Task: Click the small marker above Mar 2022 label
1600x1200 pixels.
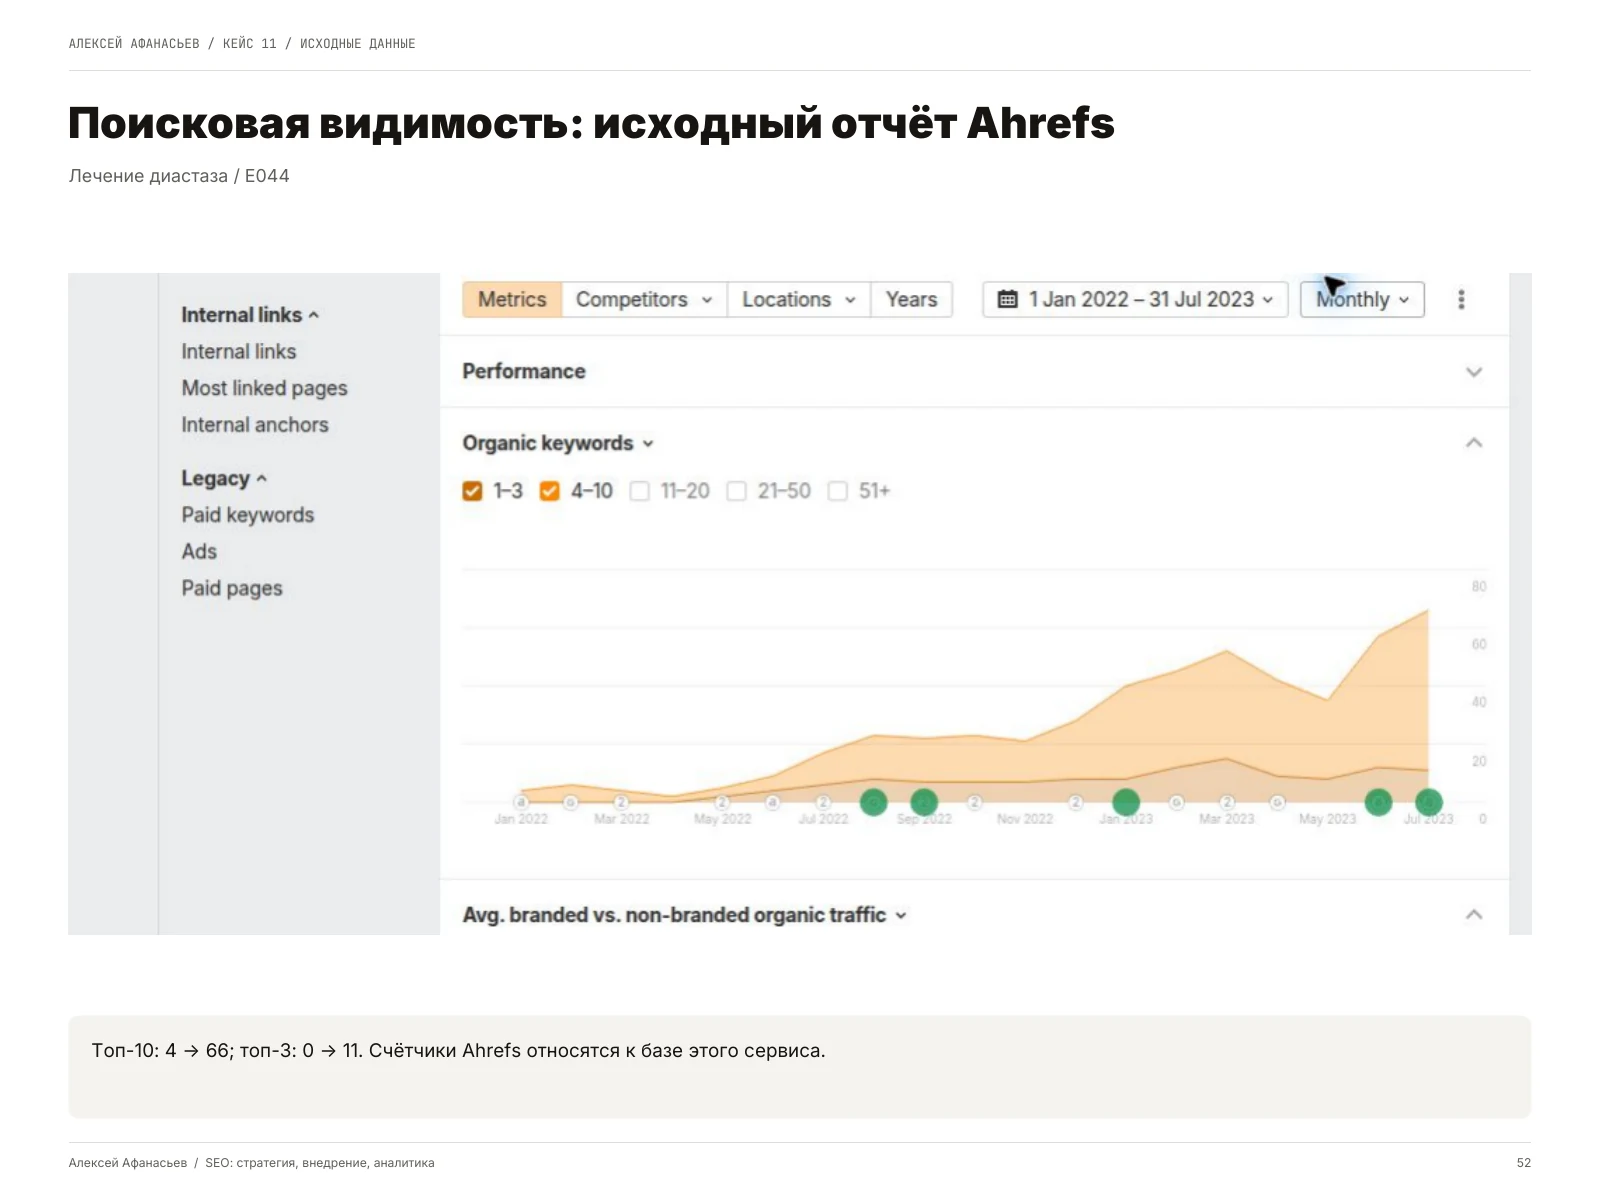Action: click(x=621, y=802)
